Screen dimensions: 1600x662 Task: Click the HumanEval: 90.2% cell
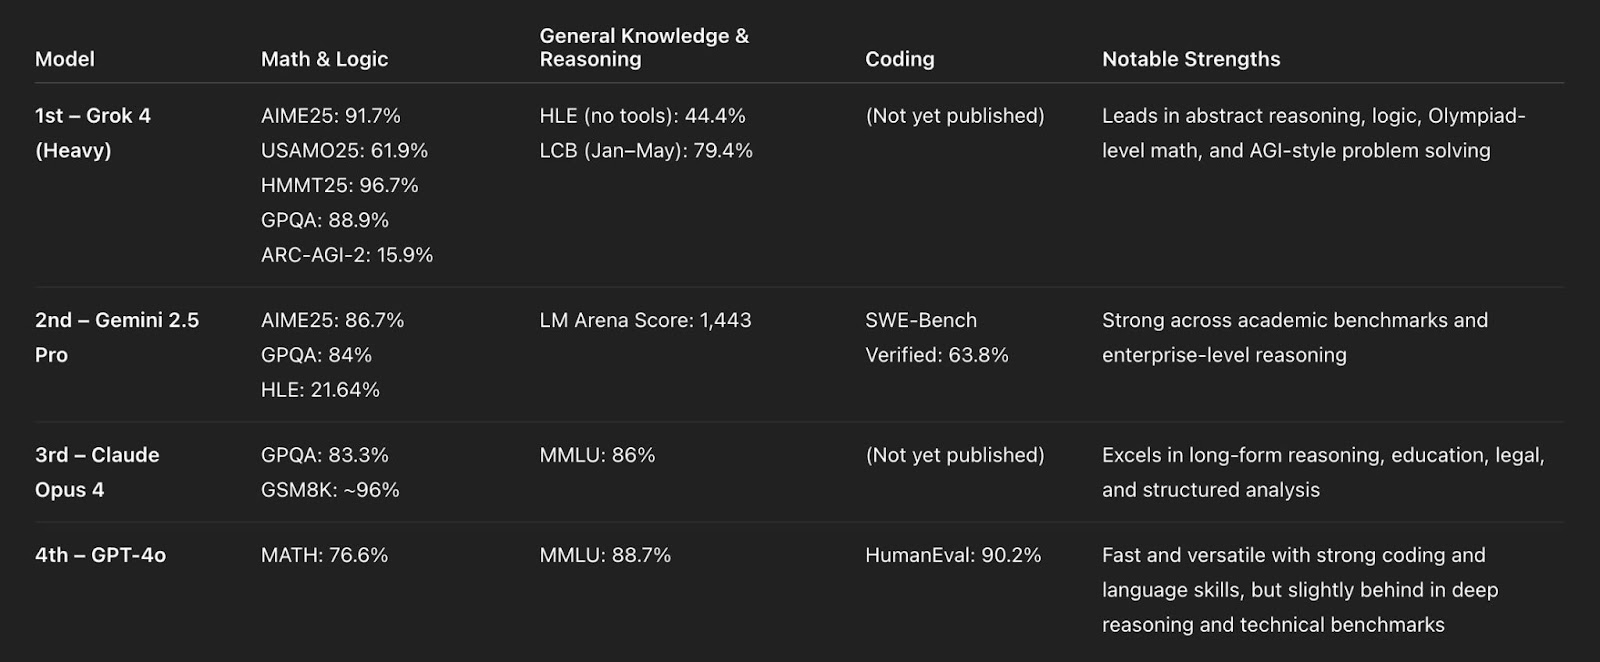[953, 555]
